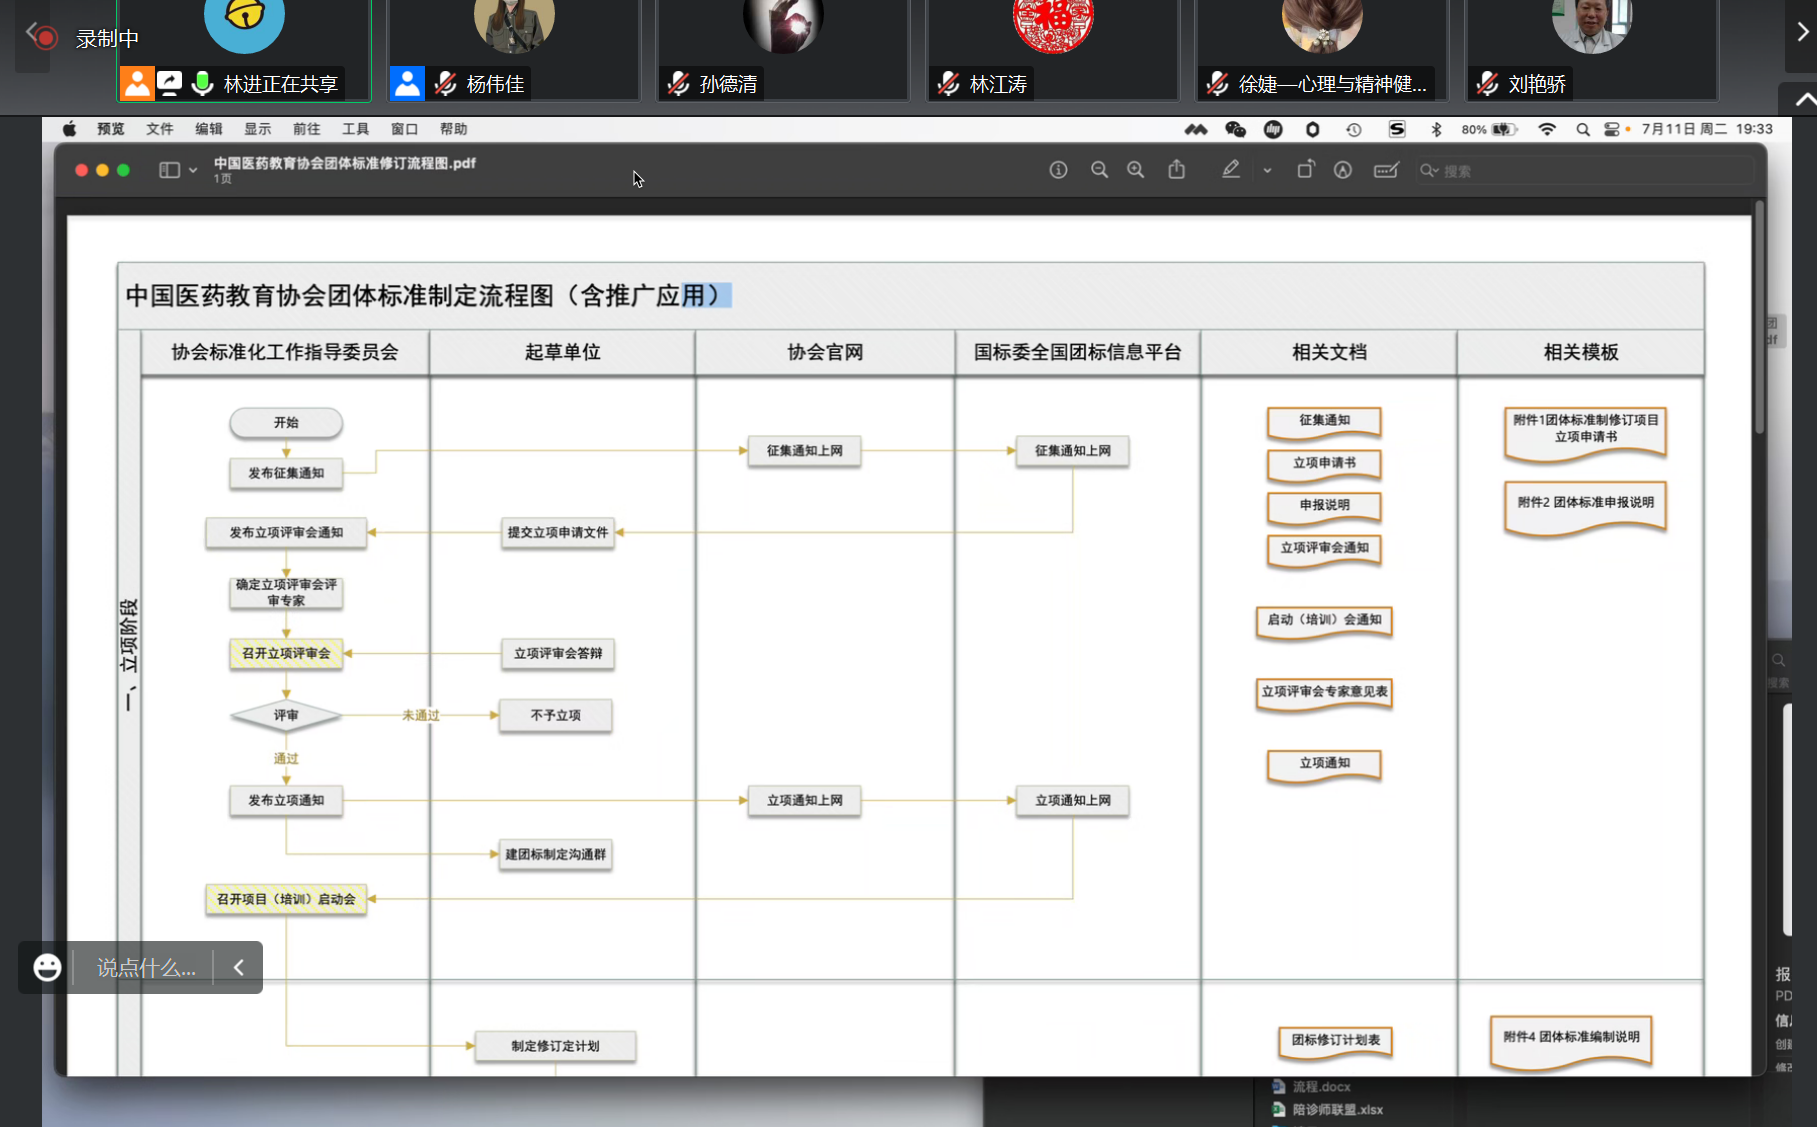Viewport: 1817px width, 1131px height.
Task: Click the 制定修订计划 box
Action: 555,1046
